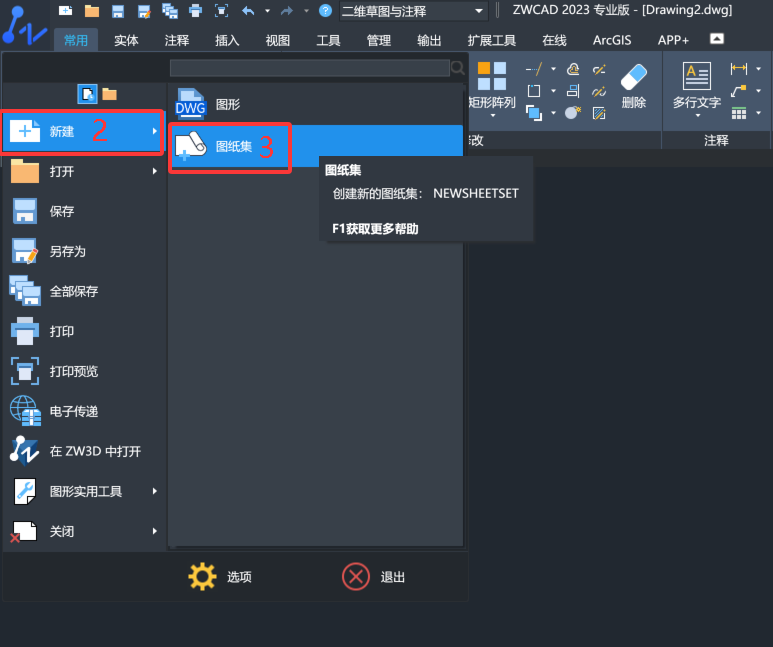Switch to the 插入 ribbon tab
The image size is (773, 647).
227,40
